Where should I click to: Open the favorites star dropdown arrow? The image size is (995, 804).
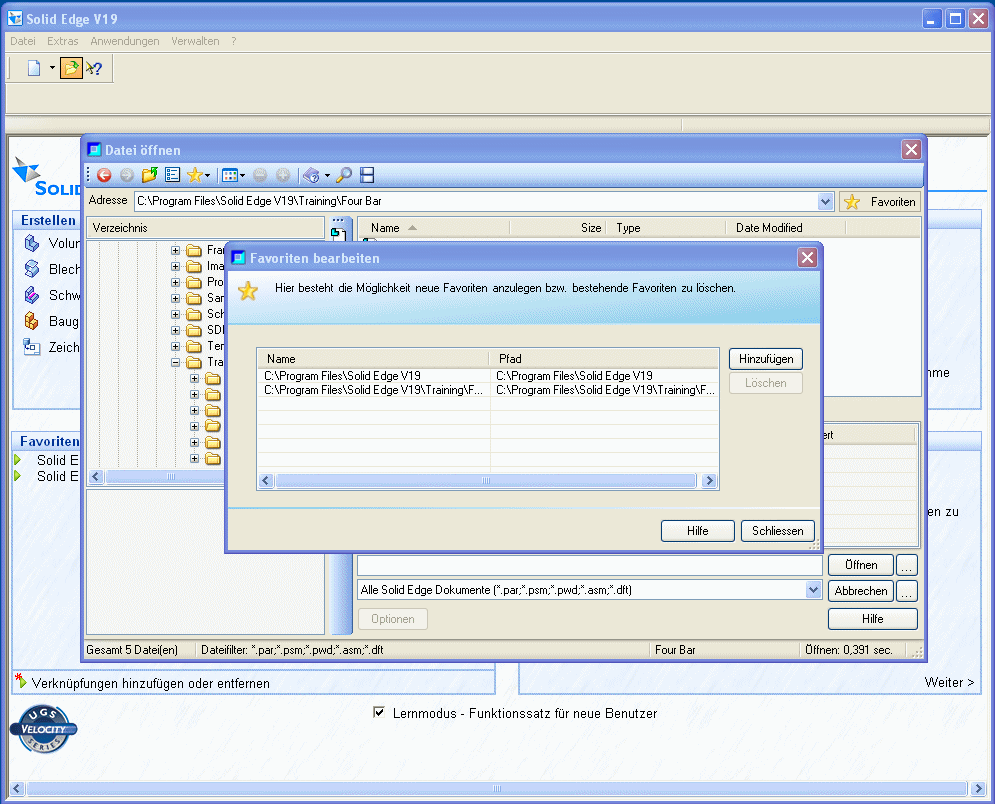click(x=208, y=176)
